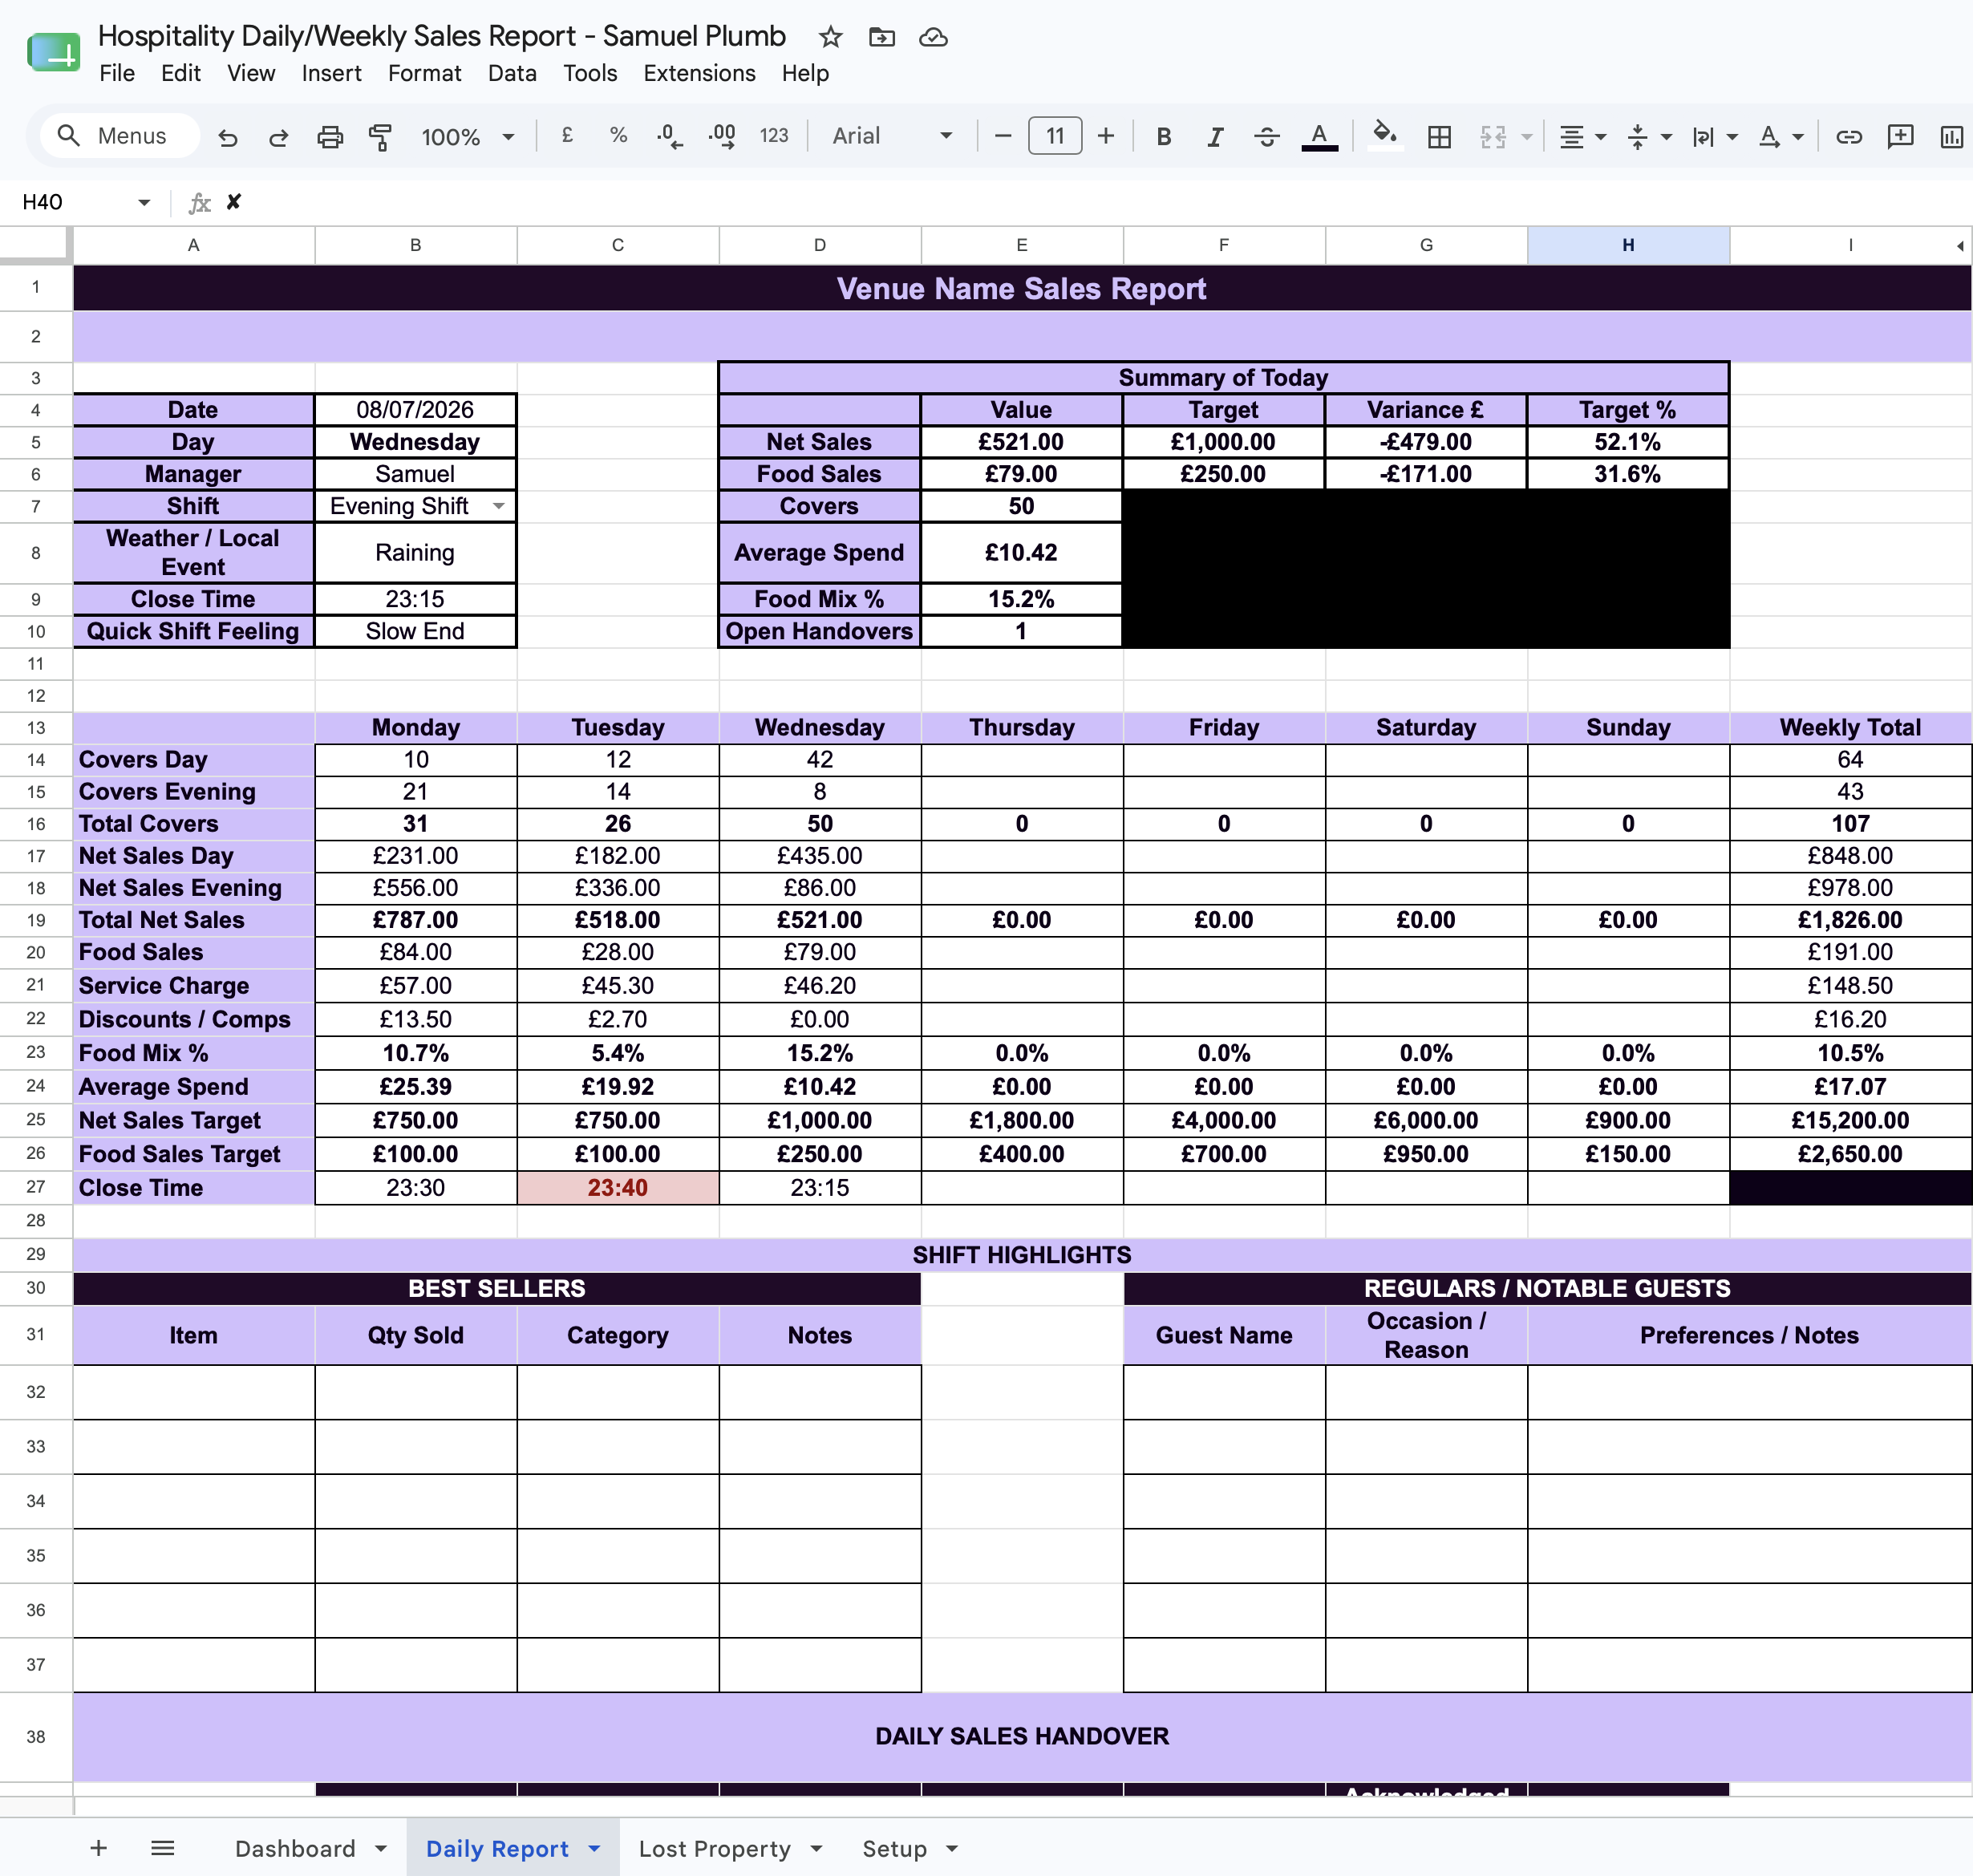Open the Text colour picker

(1319, 136)
